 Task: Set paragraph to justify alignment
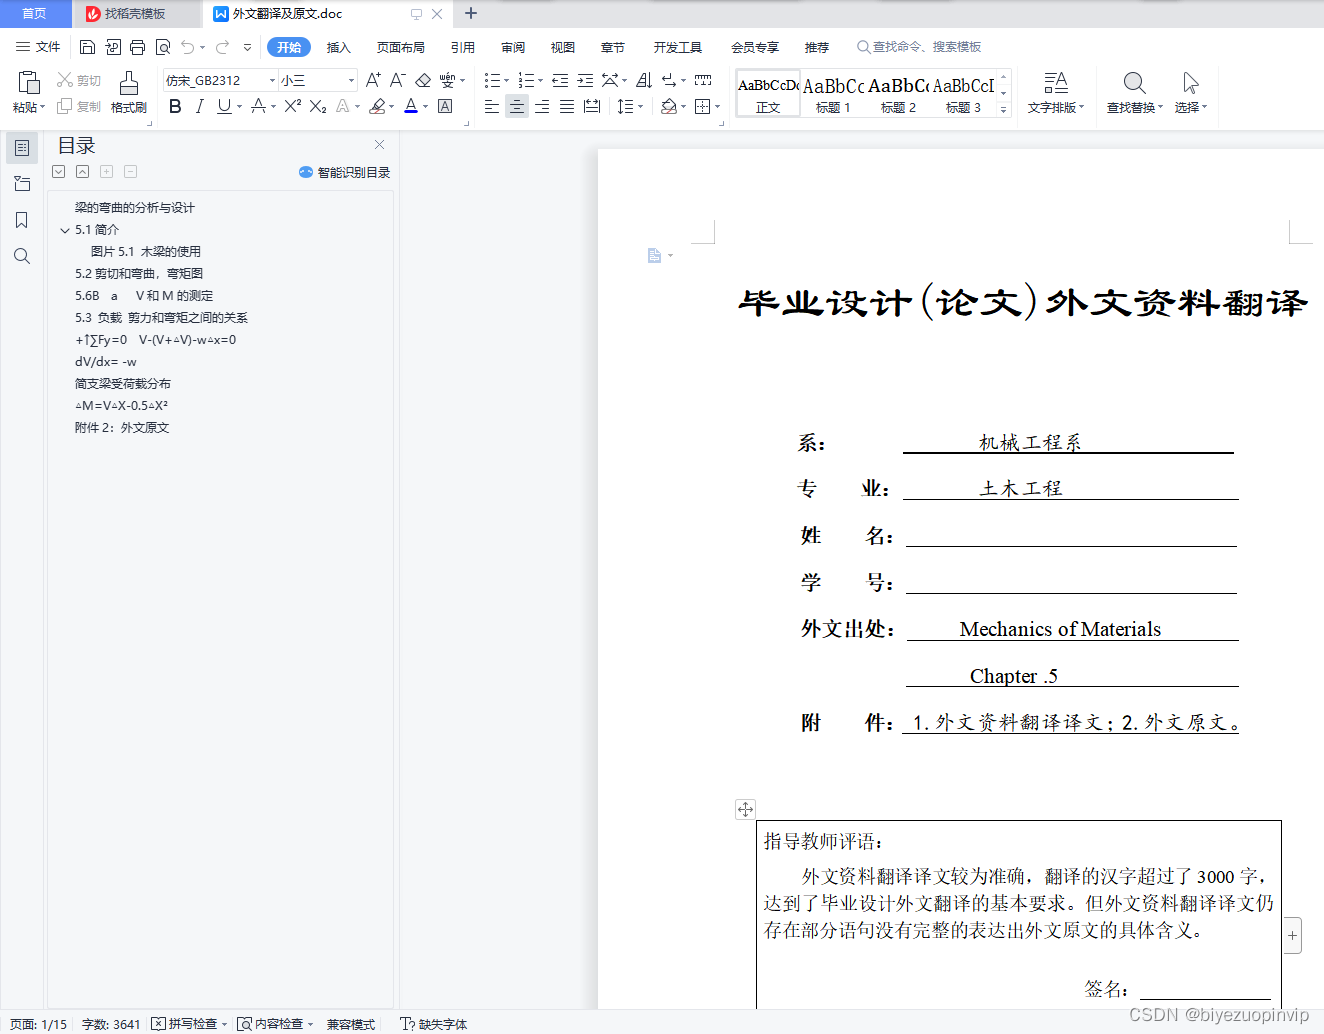tap(567, 106)
